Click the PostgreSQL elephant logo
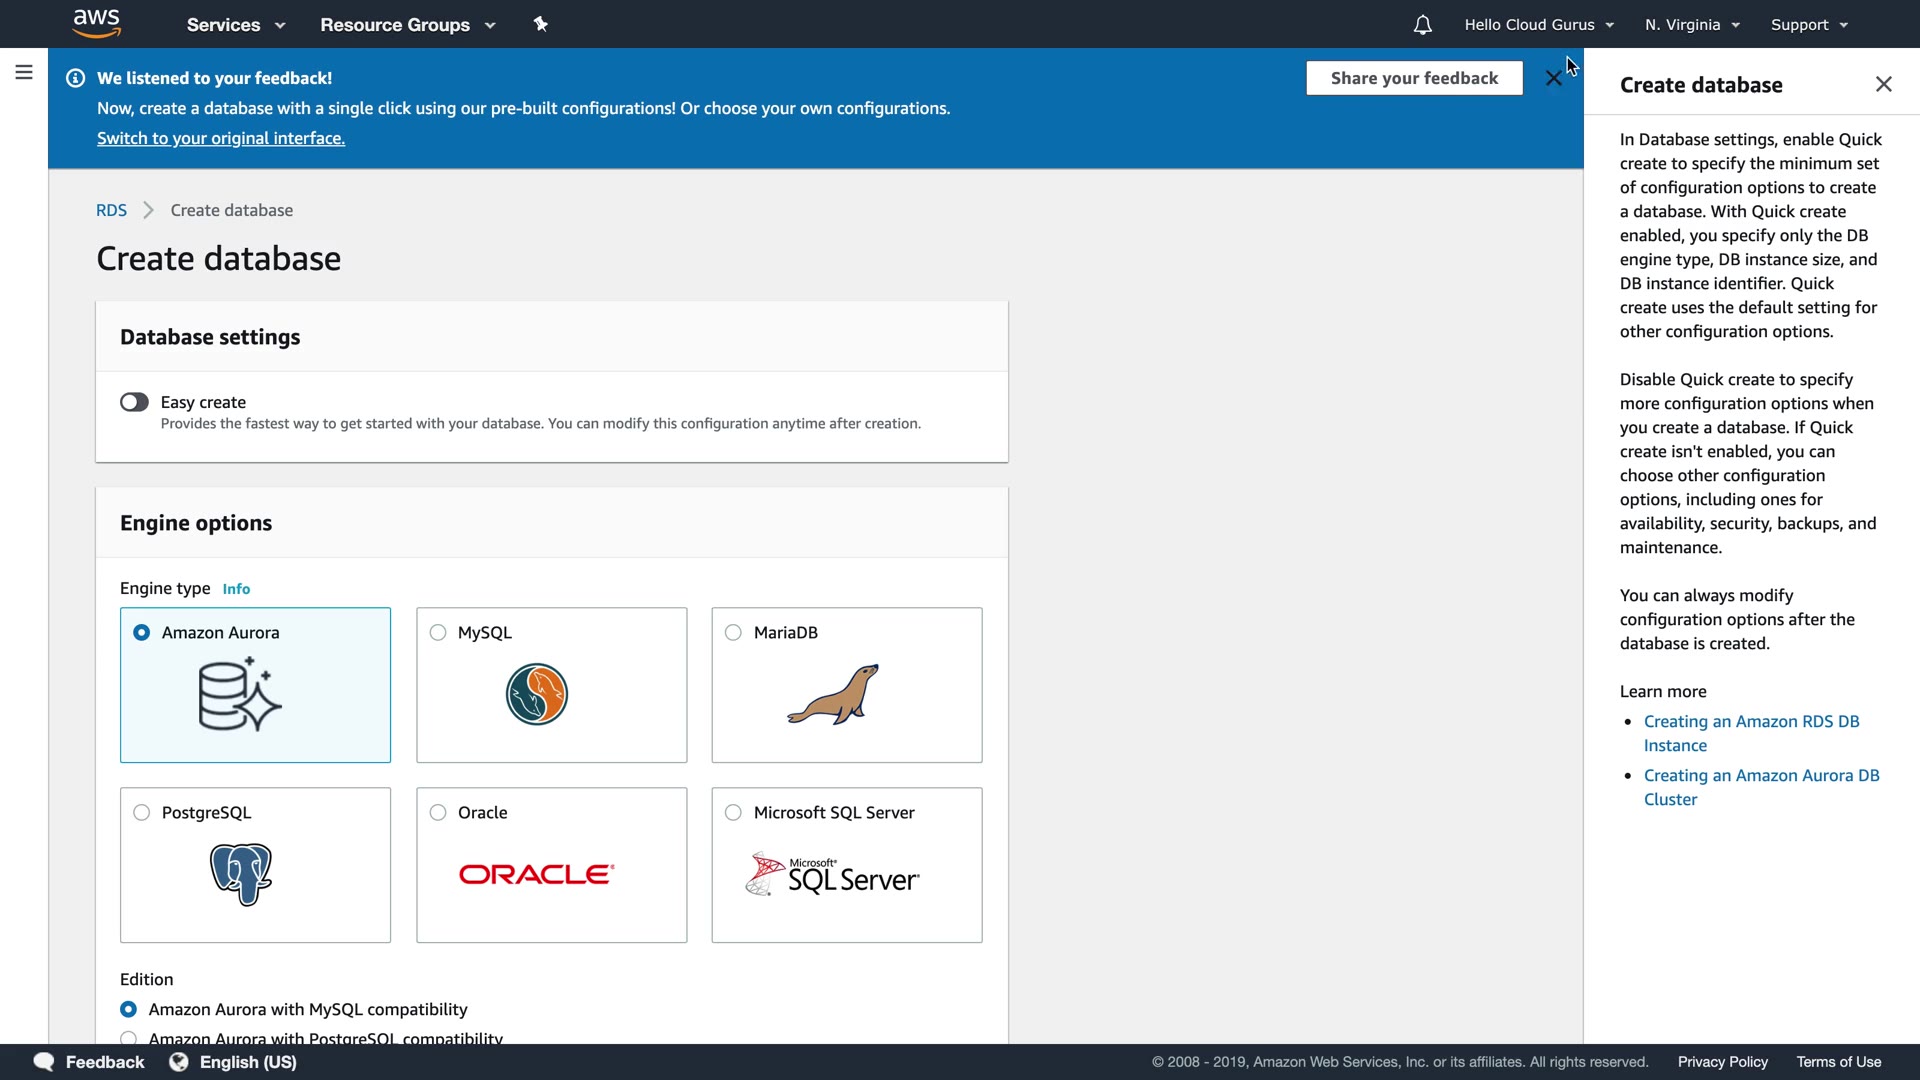The height and width of the screenshot is (1080, 1920). 241,874
